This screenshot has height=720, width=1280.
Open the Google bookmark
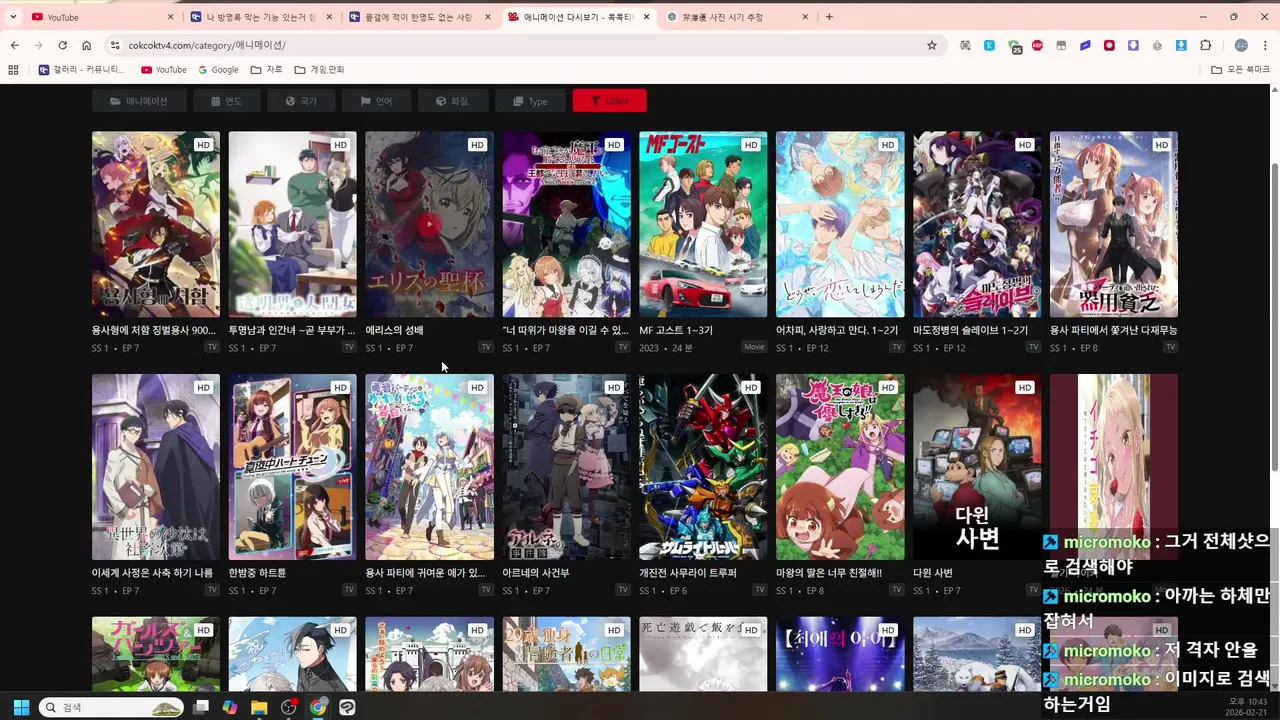[x=218, y=70]
